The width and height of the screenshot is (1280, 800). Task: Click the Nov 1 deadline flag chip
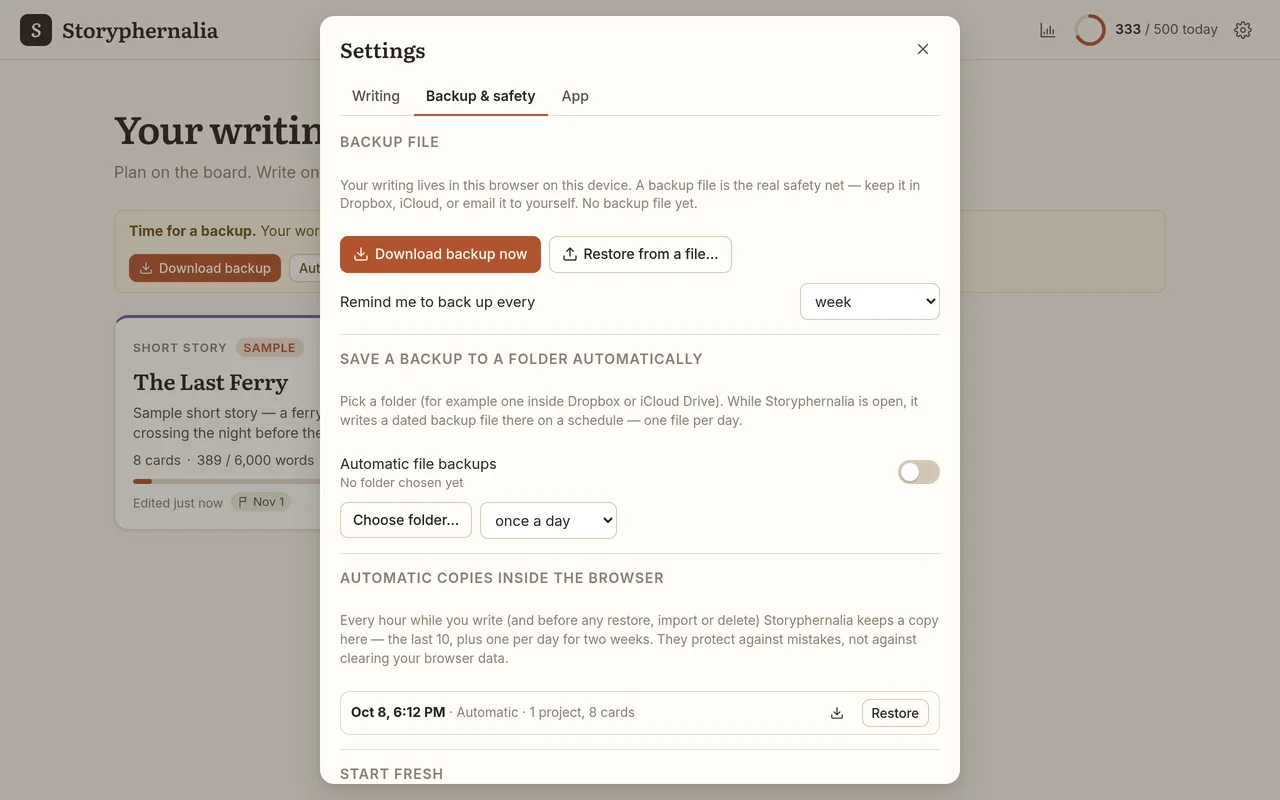click(261, 502)
